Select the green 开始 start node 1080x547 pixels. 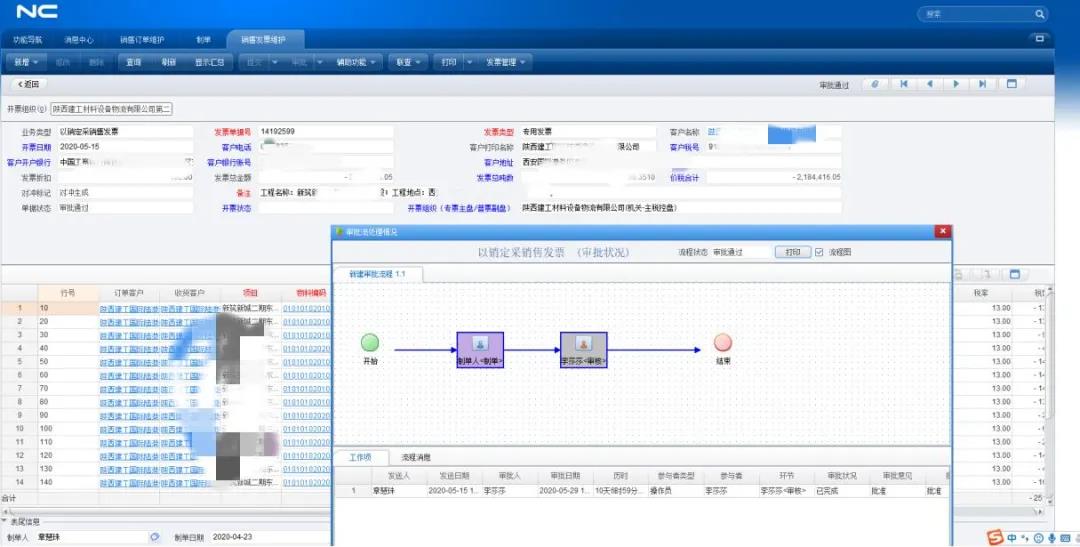[370, 342]
